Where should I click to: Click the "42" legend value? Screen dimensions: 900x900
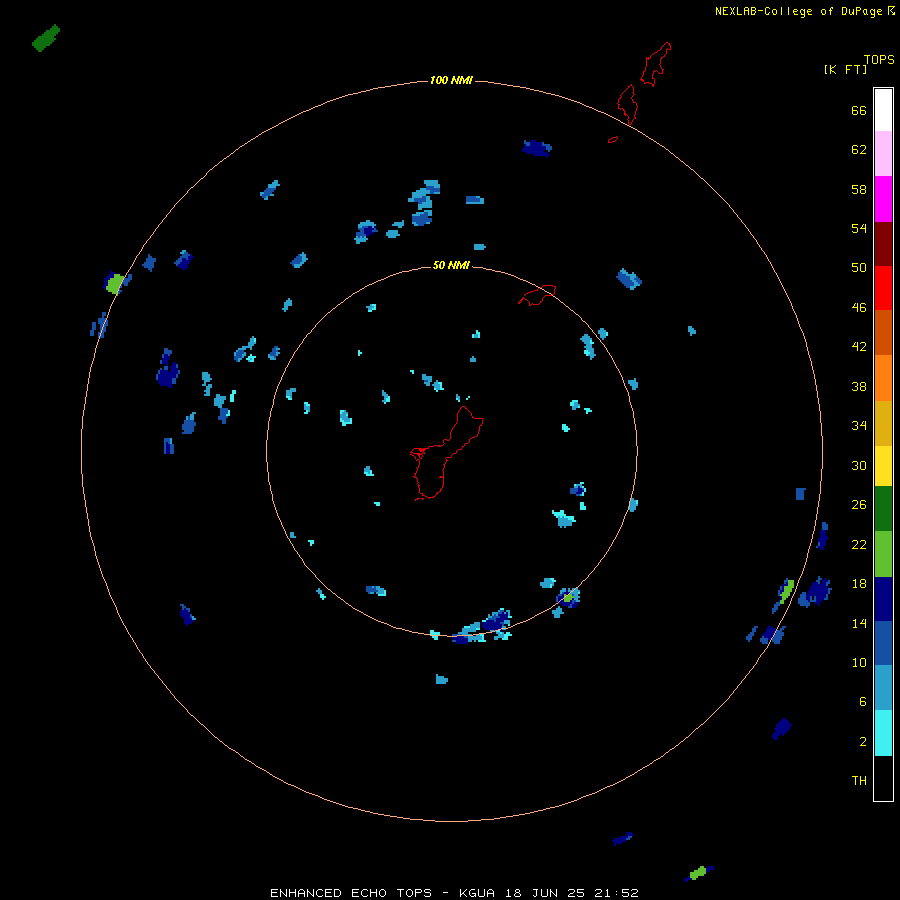pos(859,347)
